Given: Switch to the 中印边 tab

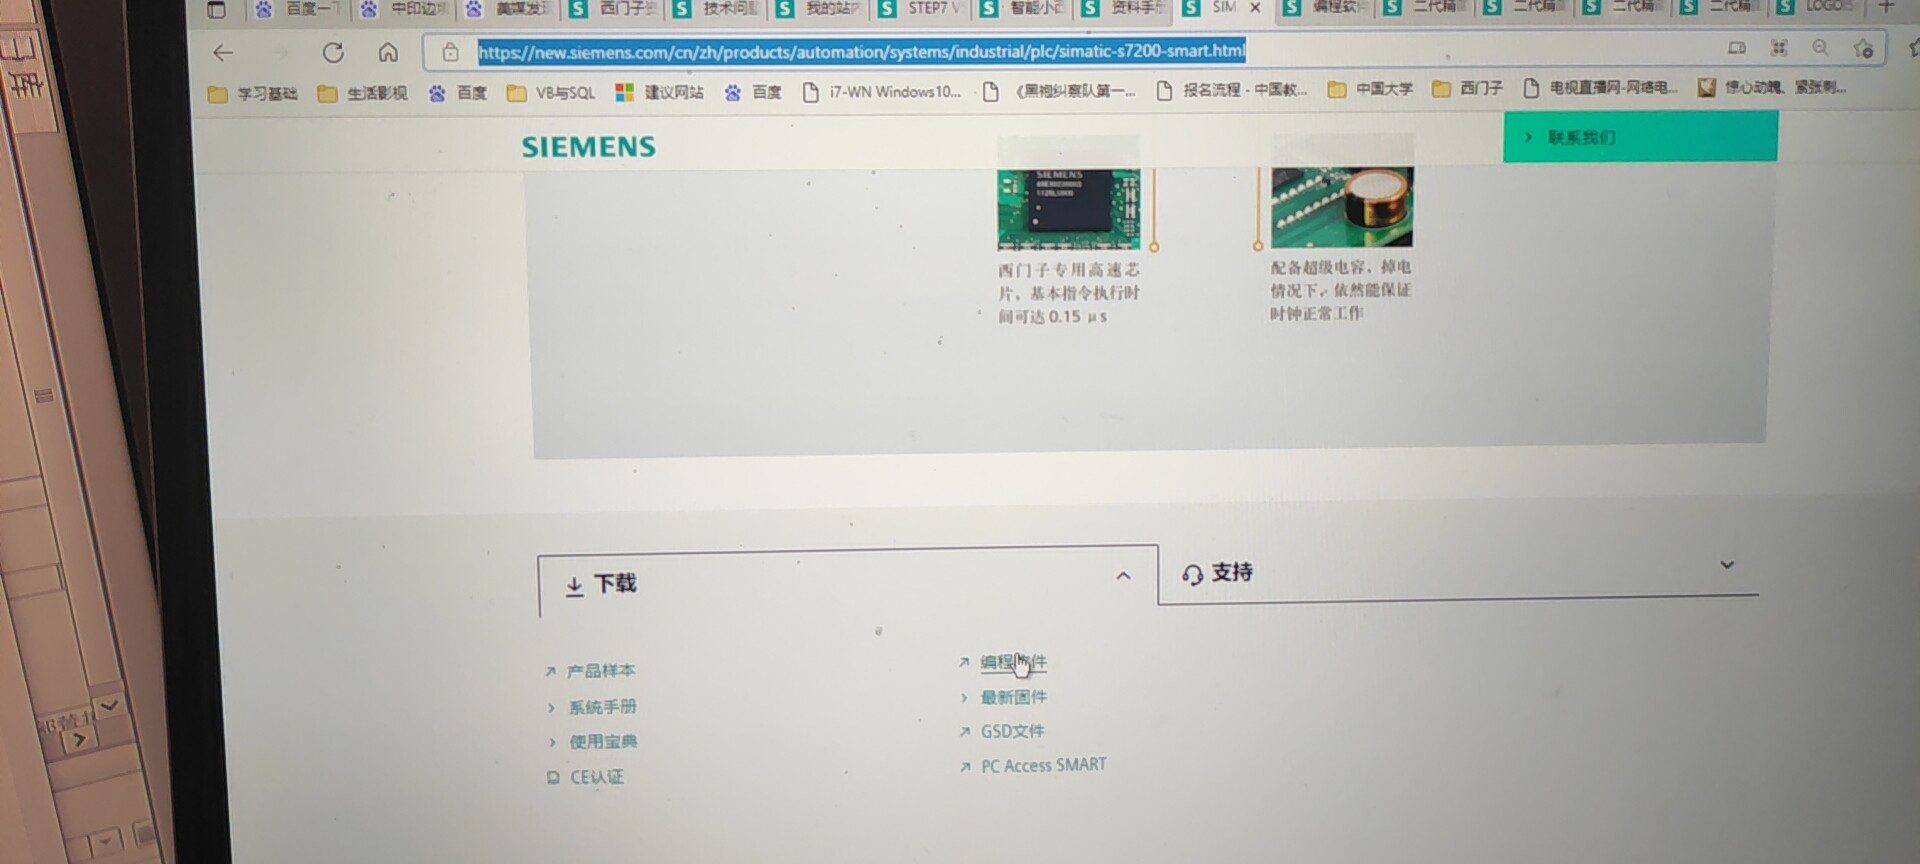Looking at the screenshot, I should pos(405,9).
